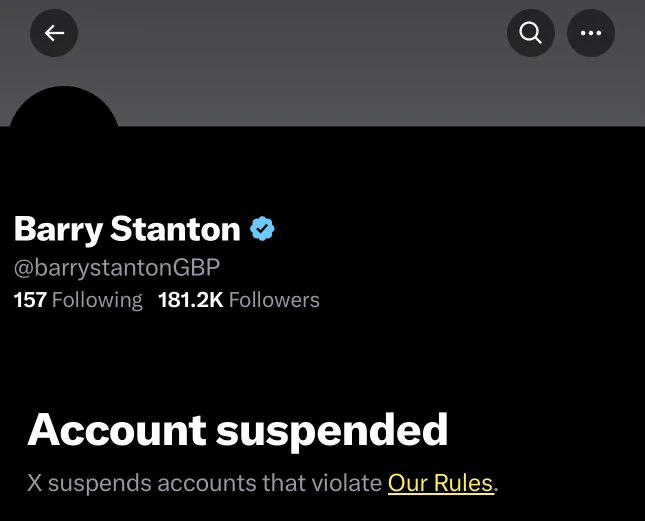Follow the Our Rules link
This screenshot has height=521, width=645.
pos(441,483)
